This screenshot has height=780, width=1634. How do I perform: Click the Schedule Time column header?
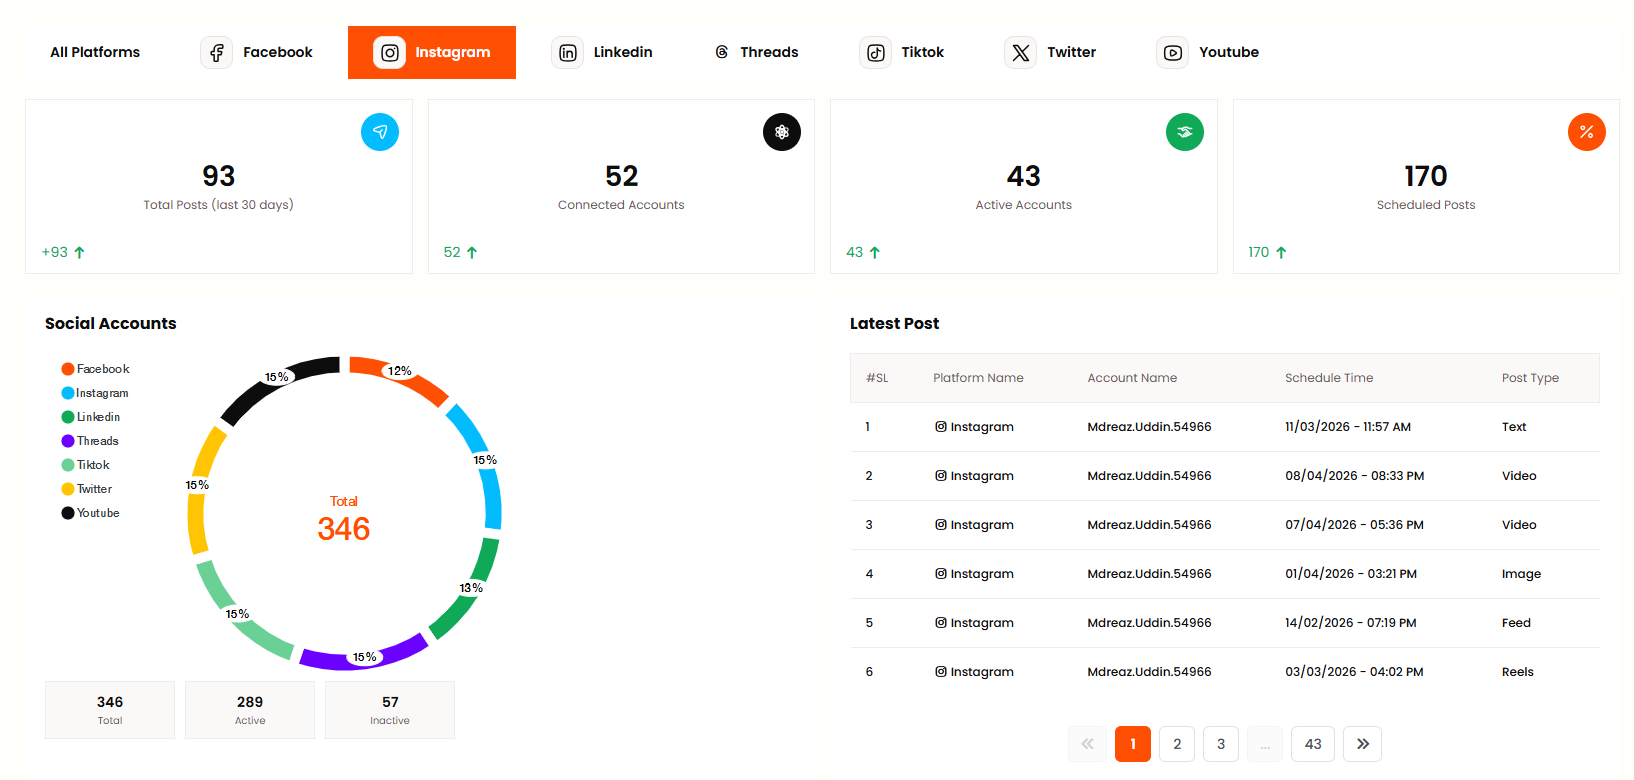(1328, 378)
